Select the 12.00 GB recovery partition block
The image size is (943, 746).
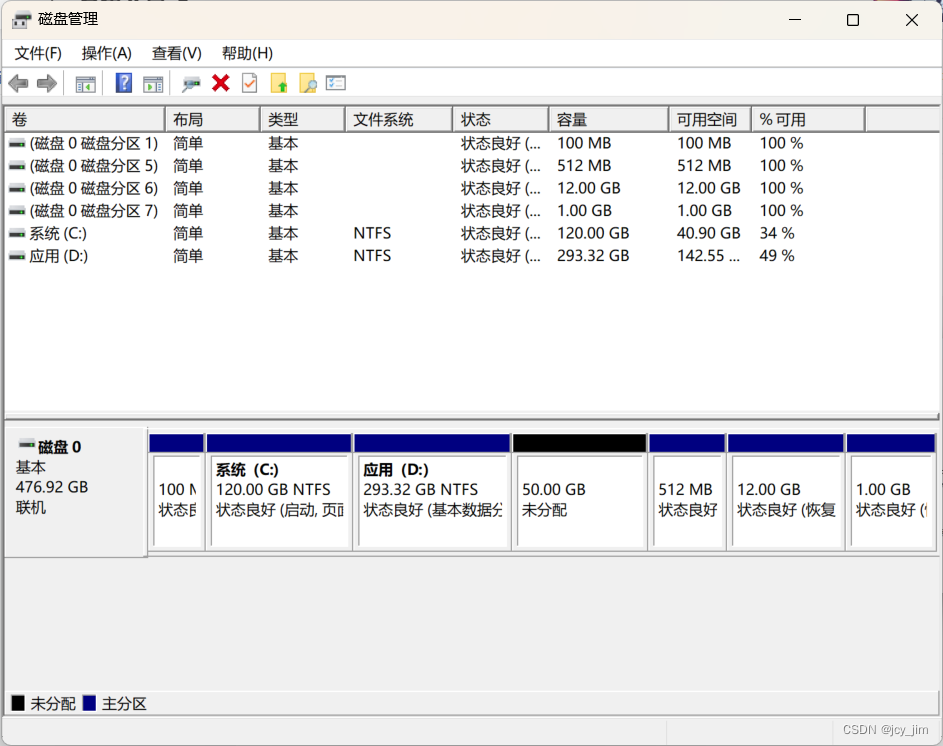coord(785,492)
